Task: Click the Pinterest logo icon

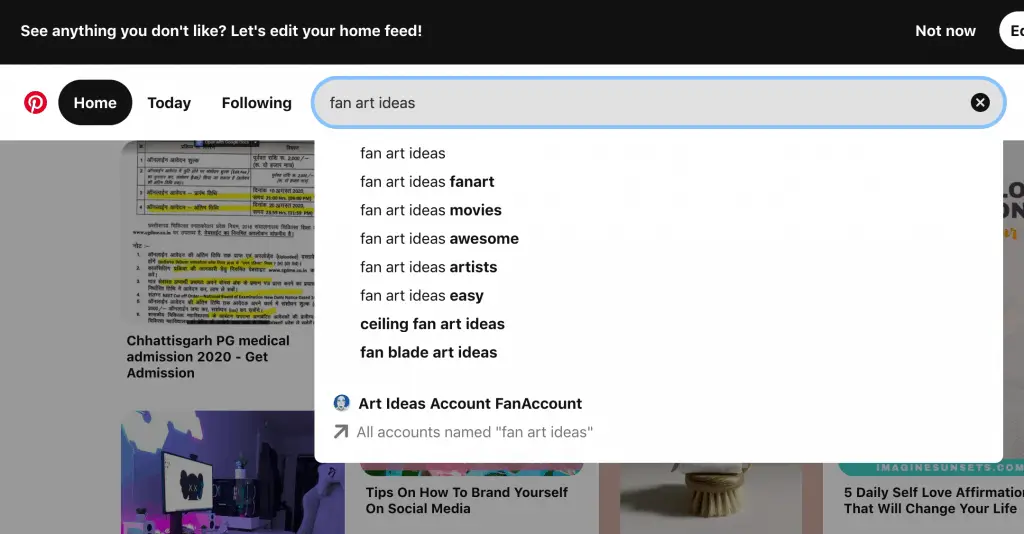Action: [35, 102]
